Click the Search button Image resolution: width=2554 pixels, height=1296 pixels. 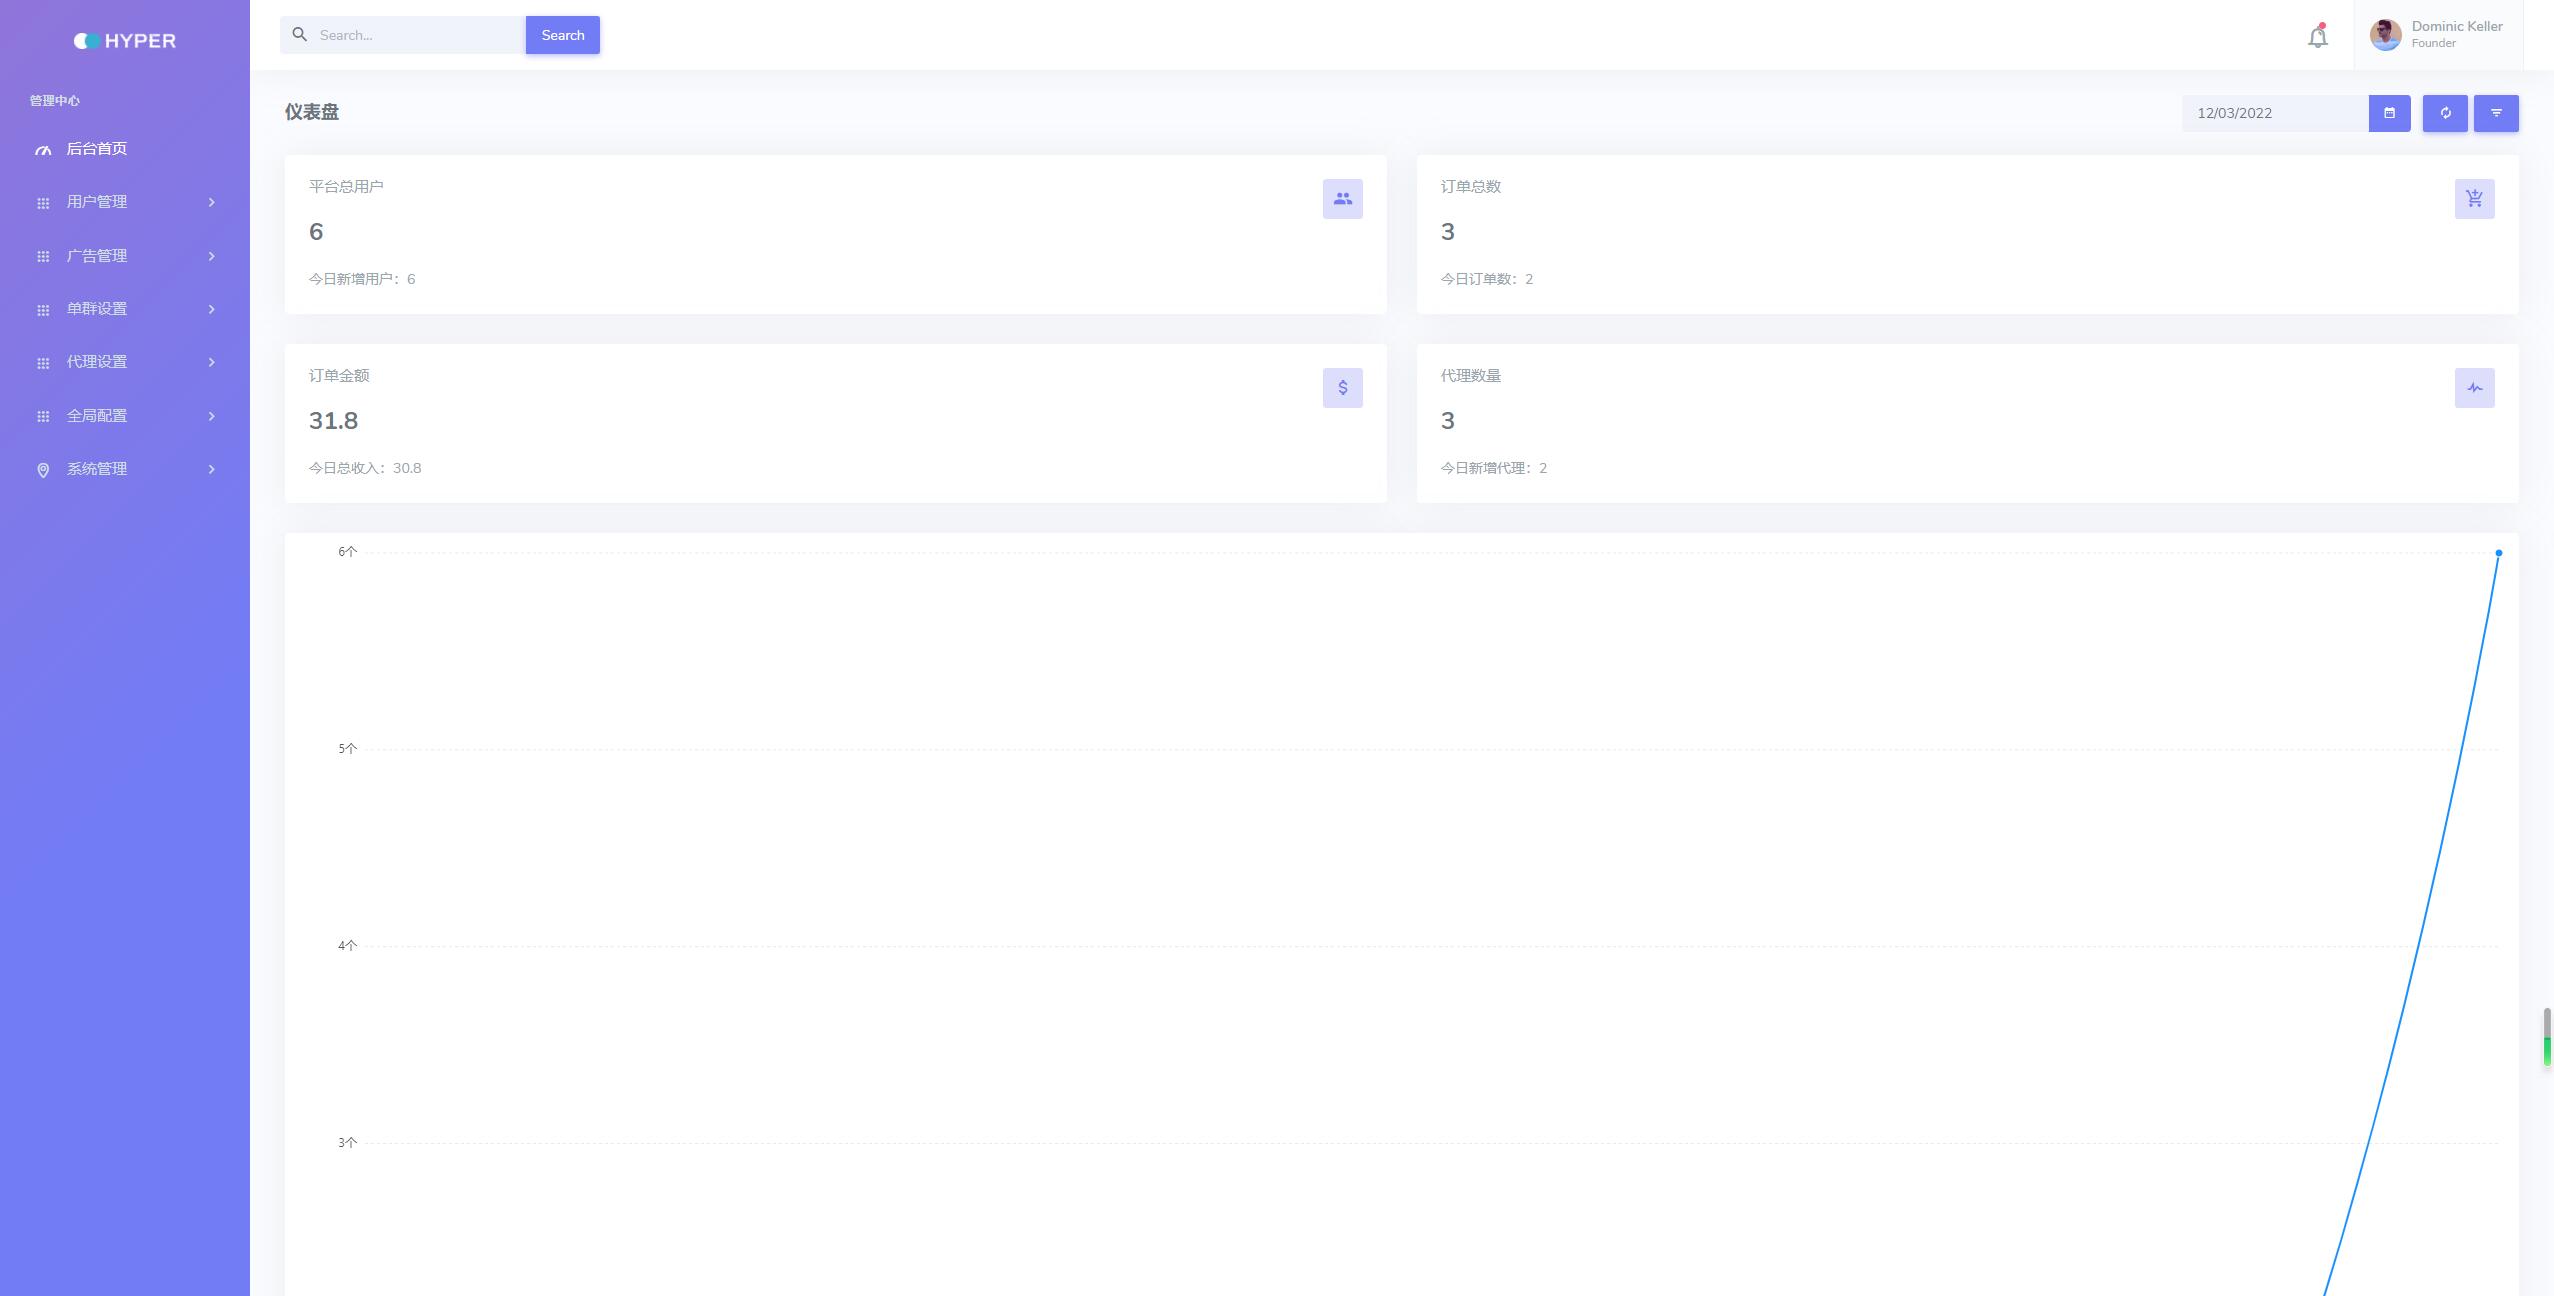pos(562,35)
